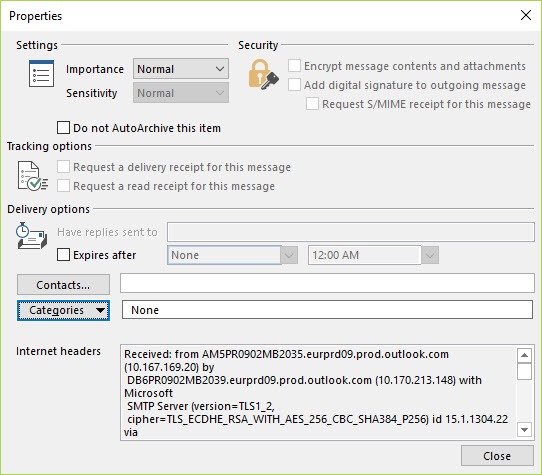Click the up arrow of the Internet headers scrollbar
This screenshot has height=475, width=542.
(x=524, y=355)
